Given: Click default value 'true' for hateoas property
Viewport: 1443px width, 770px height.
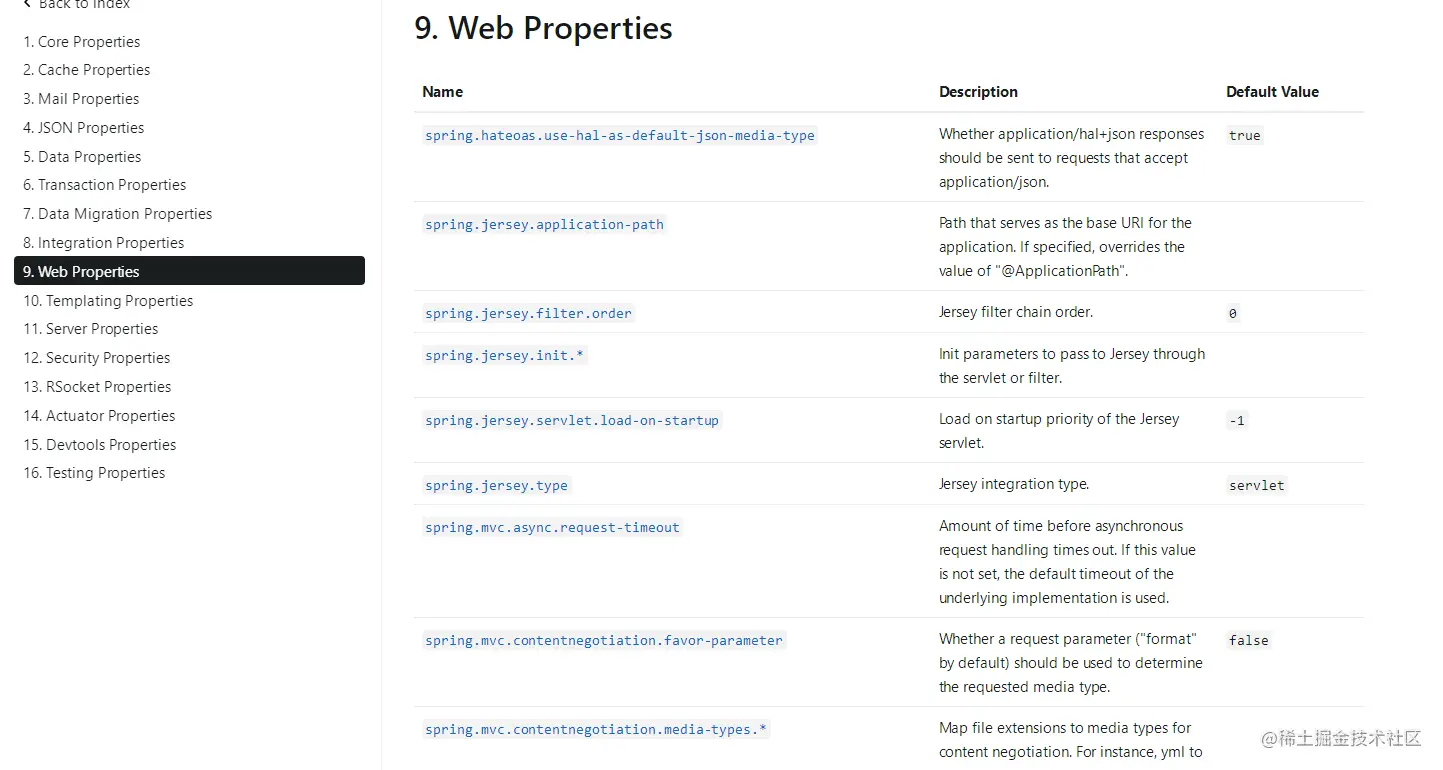Looking at the screenshot, I should pos(1245,135).
